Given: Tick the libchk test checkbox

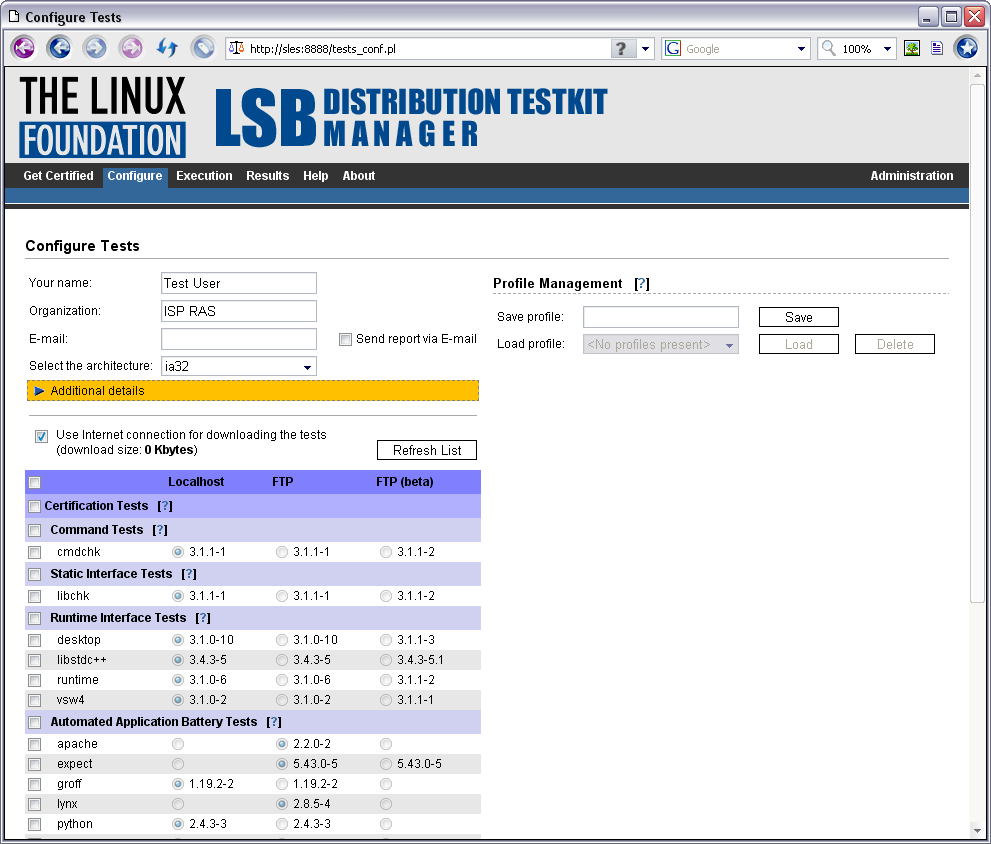Looking at the screenshot, I should coord(35,596).
